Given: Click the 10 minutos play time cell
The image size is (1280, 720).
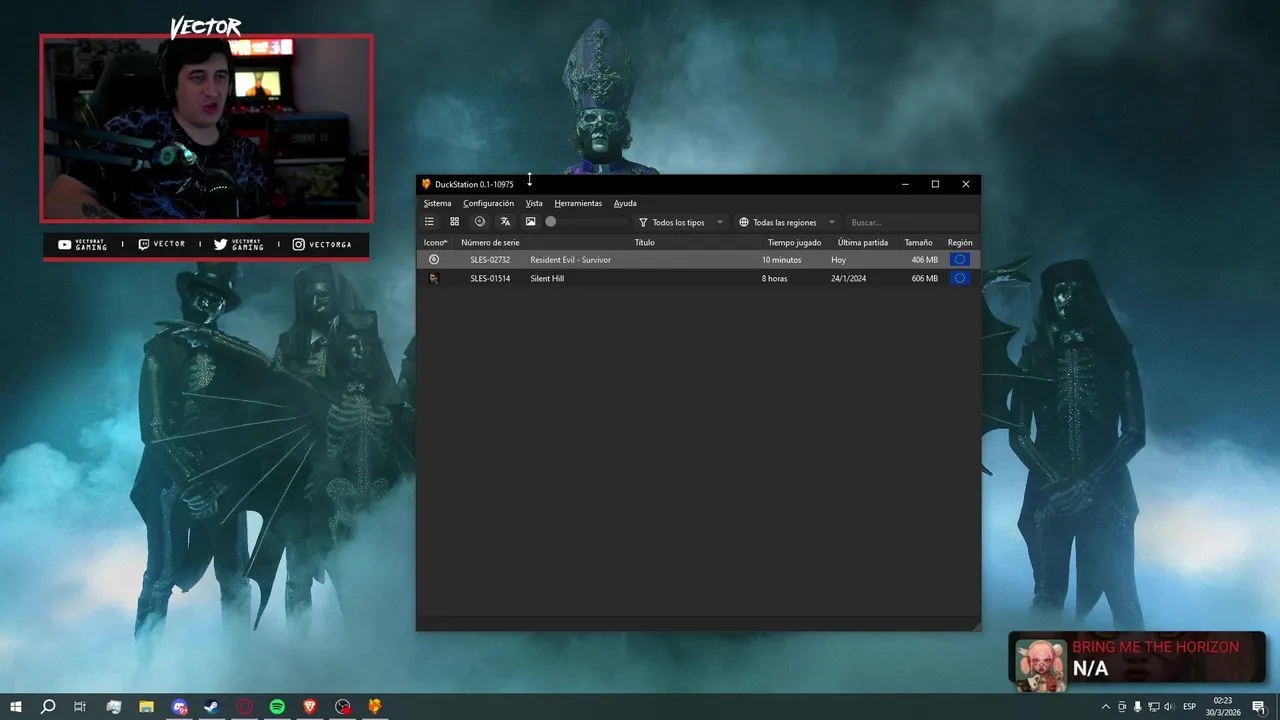Looking at the screenshot, I should coord(781,260).
